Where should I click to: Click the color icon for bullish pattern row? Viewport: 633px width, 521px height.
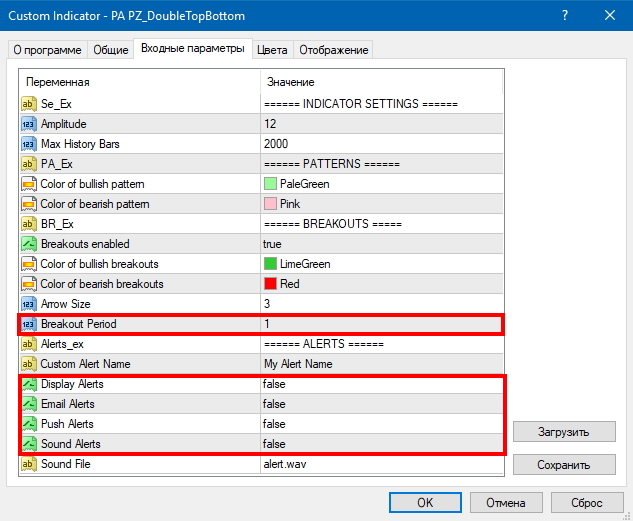(x=28, y=184)
